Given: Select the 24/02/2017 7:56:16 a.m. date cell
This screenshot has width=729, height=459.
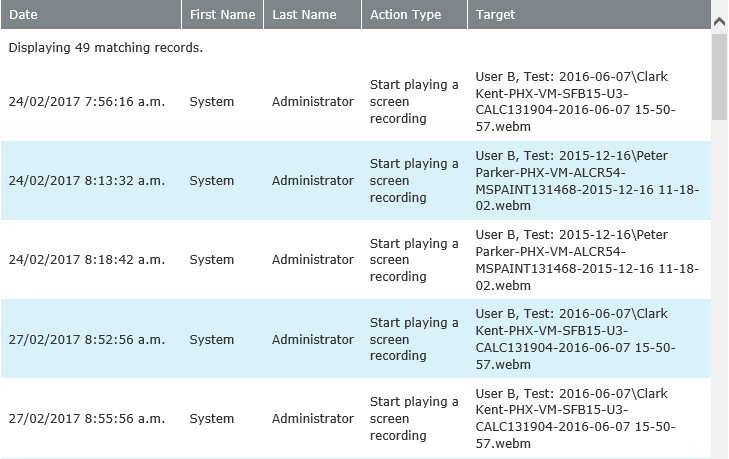Looking at the screenshot, I should click(86, 102).
